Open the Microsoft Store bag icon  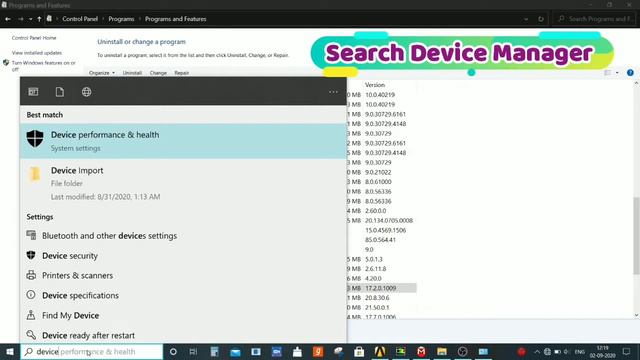click(x=359, y=351)
